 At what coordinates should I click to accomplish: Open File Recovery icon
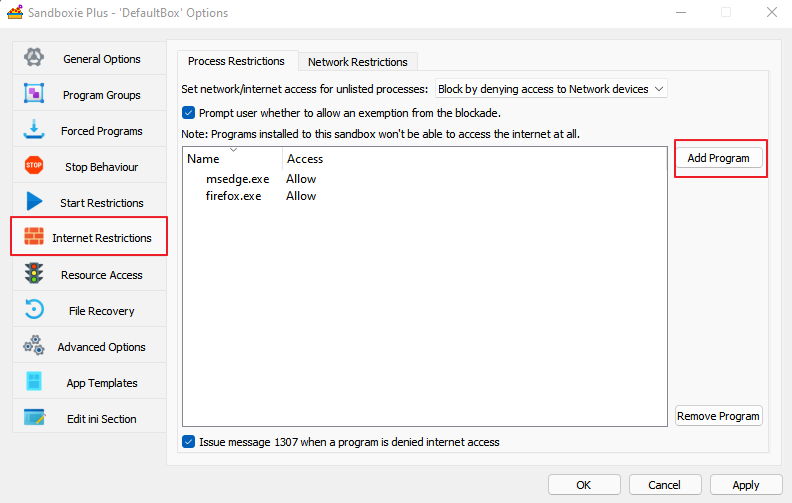[34, 311]
